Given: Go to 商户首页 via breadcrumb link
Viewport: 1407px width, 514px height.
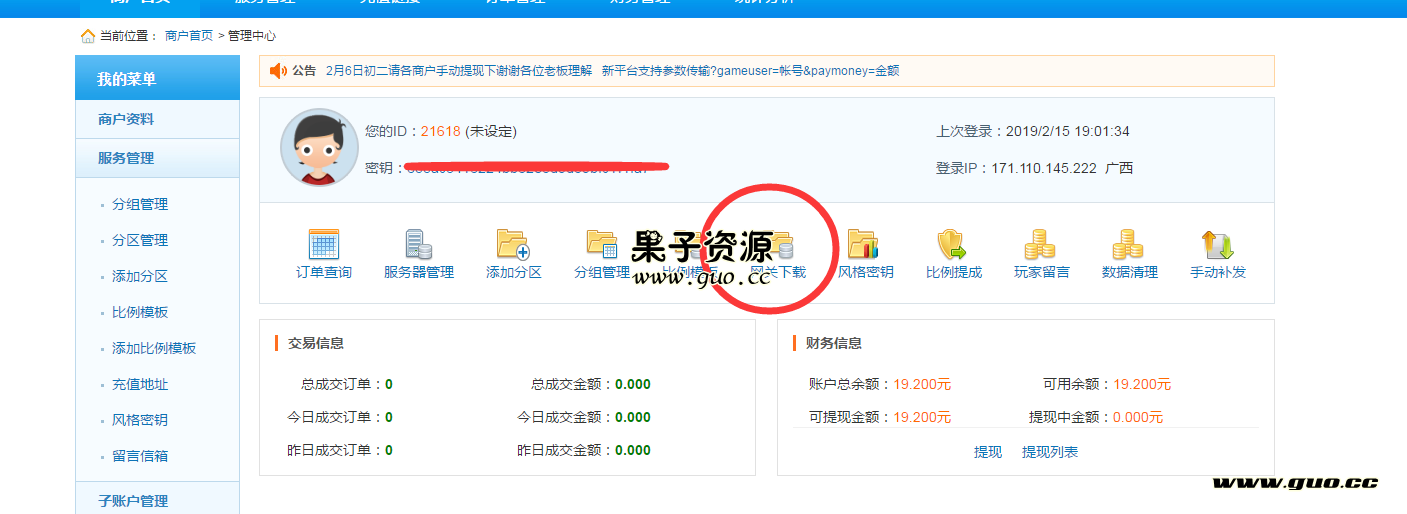Looking at the screenshot, I should pos(189,36).
